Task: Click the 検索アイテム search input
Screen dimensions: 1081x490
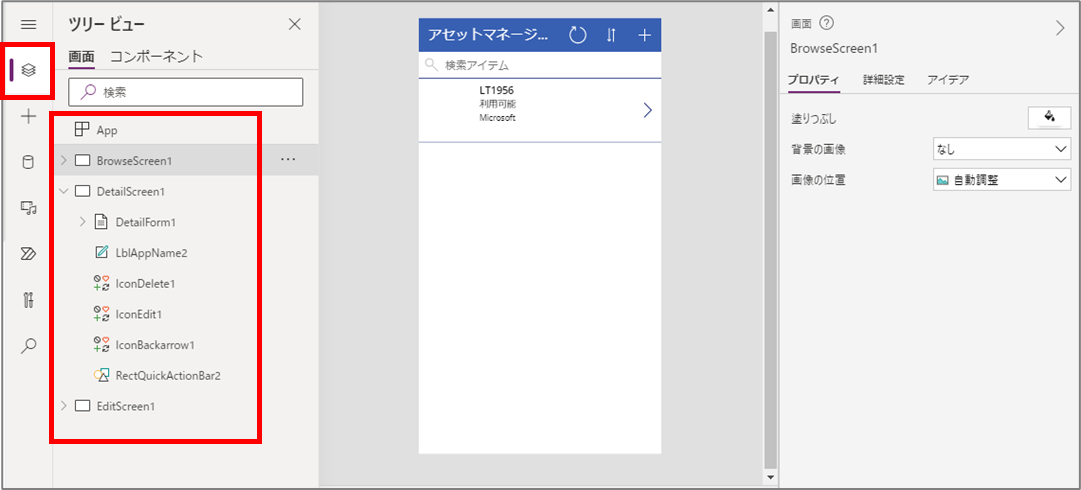Action: (540, 65)
